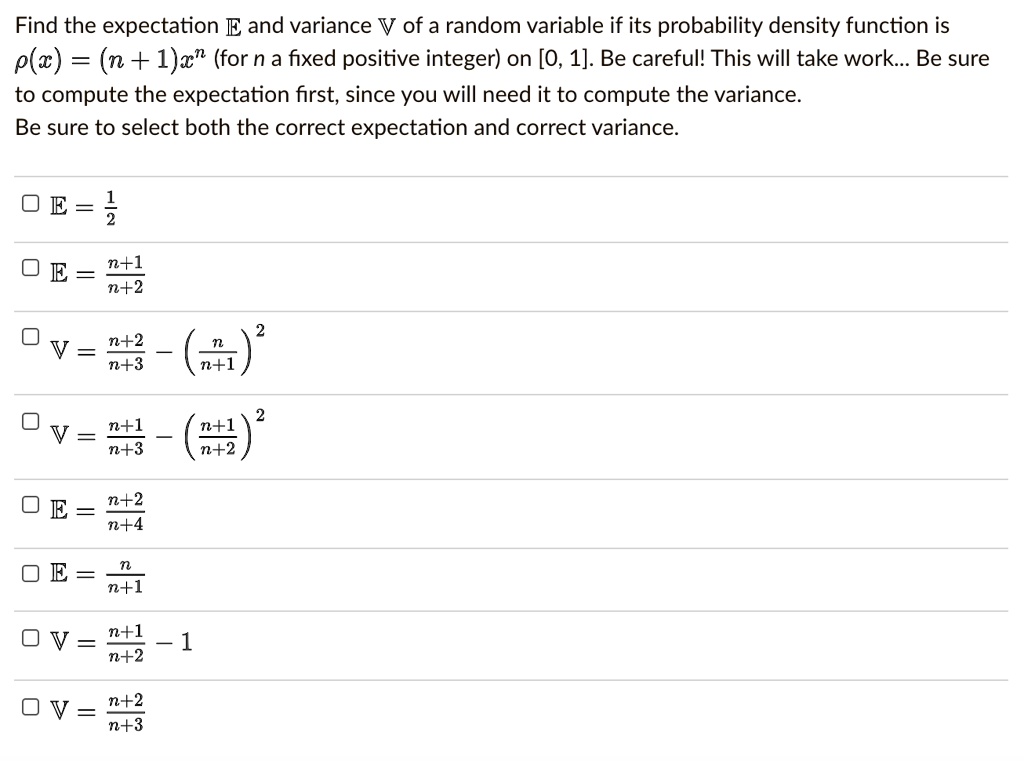The width and height of the screenshot is (1024, 761).
Task: Click the label E = n/(n+1)
Action: (98, 576)
